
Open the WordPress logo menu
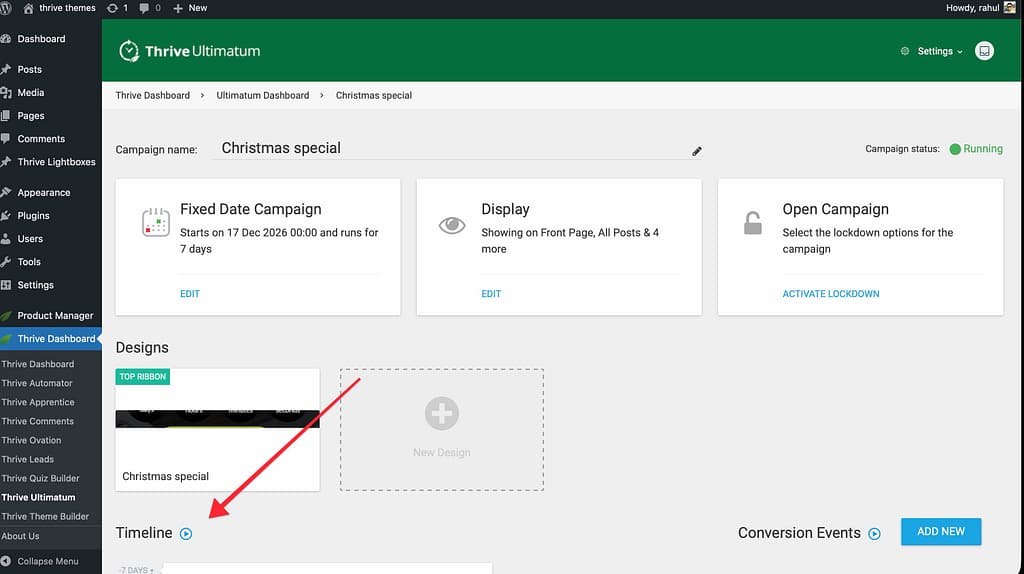tap(9, 8)
